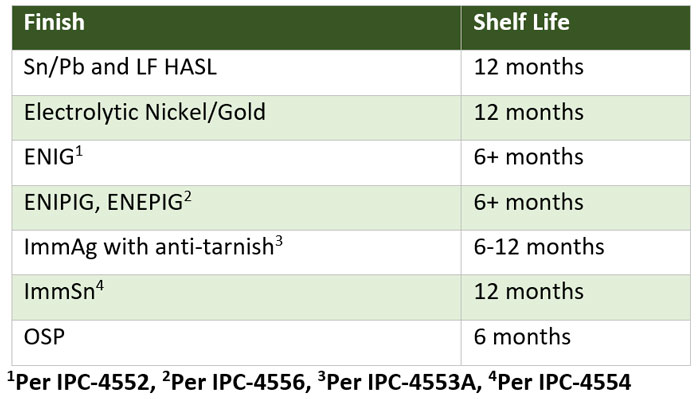This screenshot has width=700, height=399.
Task: Select the ENIPIG, ENEPIG cell
Action: pyautogui.click(x=236, y=208)
